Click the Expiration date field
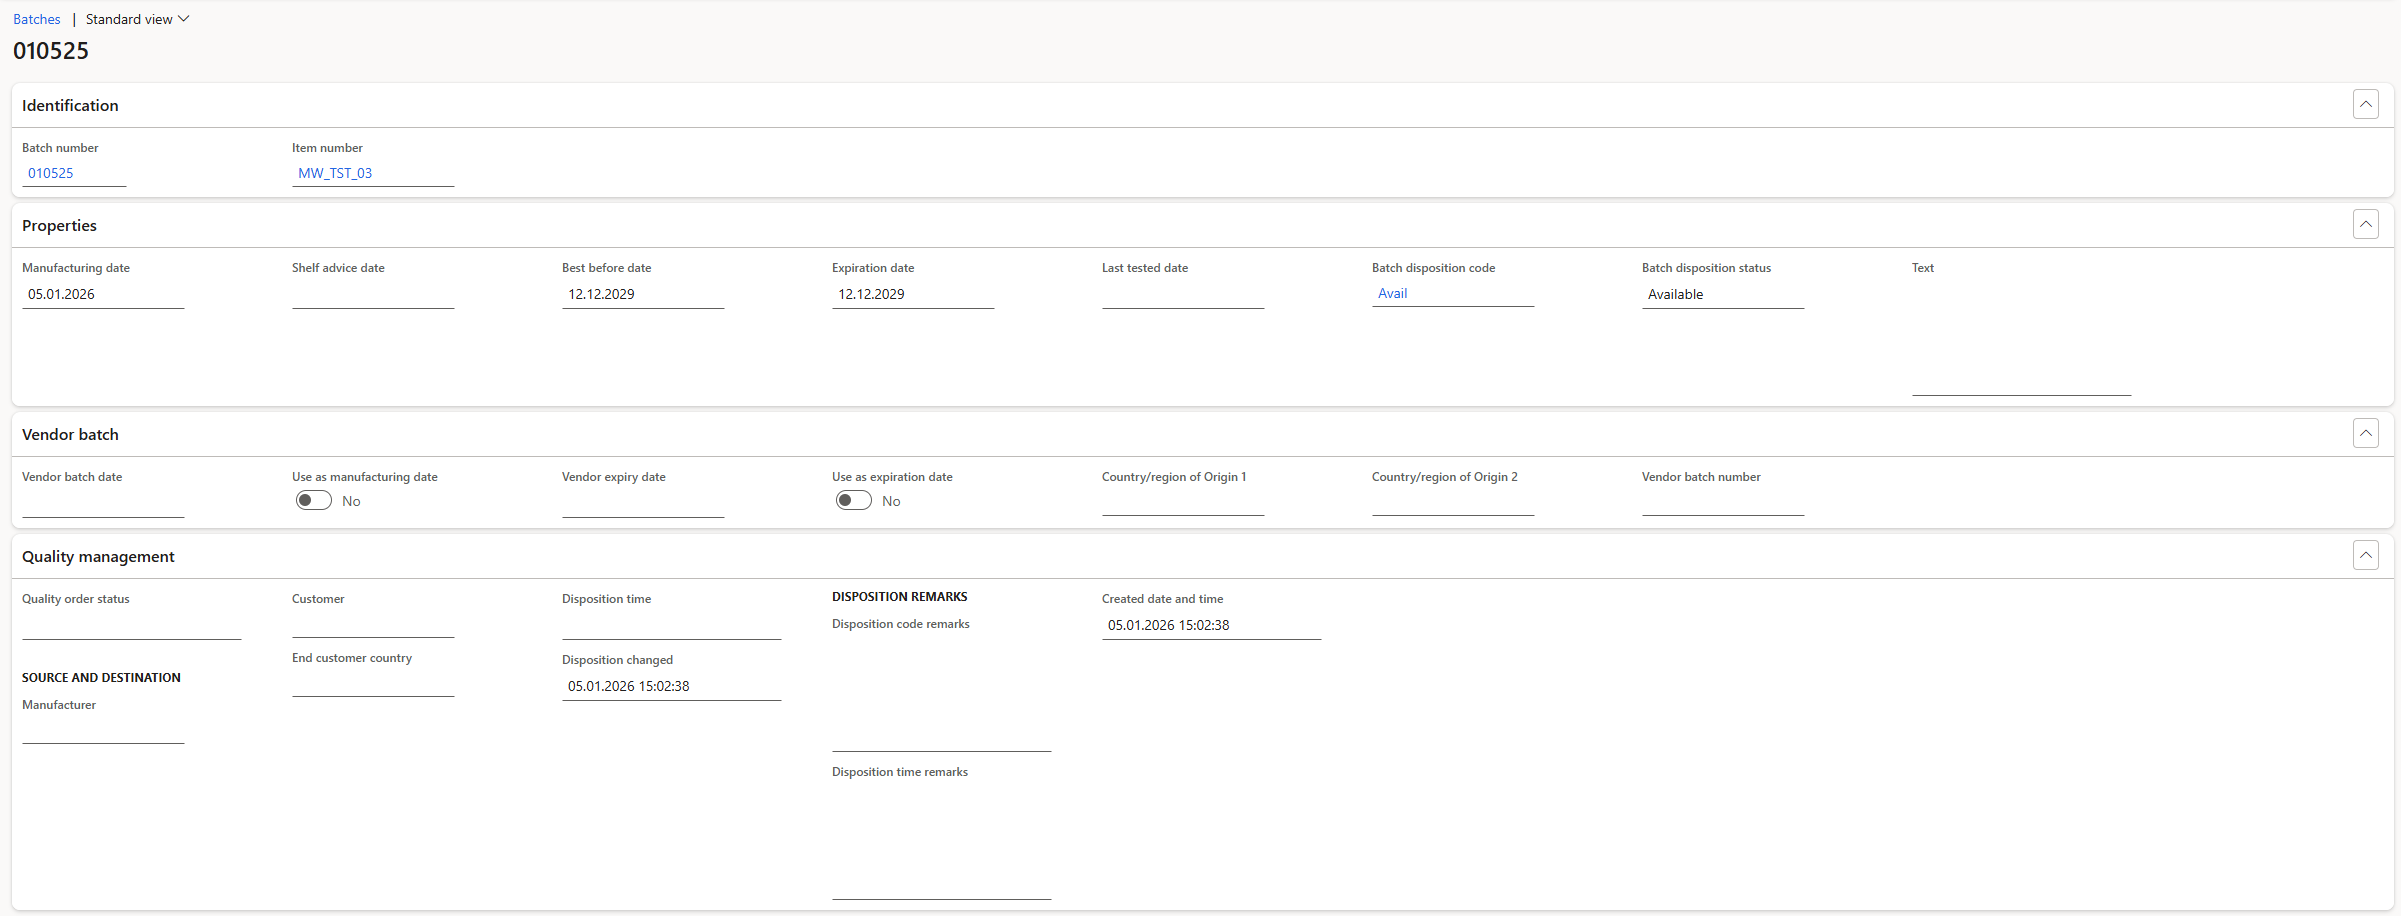The width and height of the screenshot is (2401, 916). (x=913, y=294)
